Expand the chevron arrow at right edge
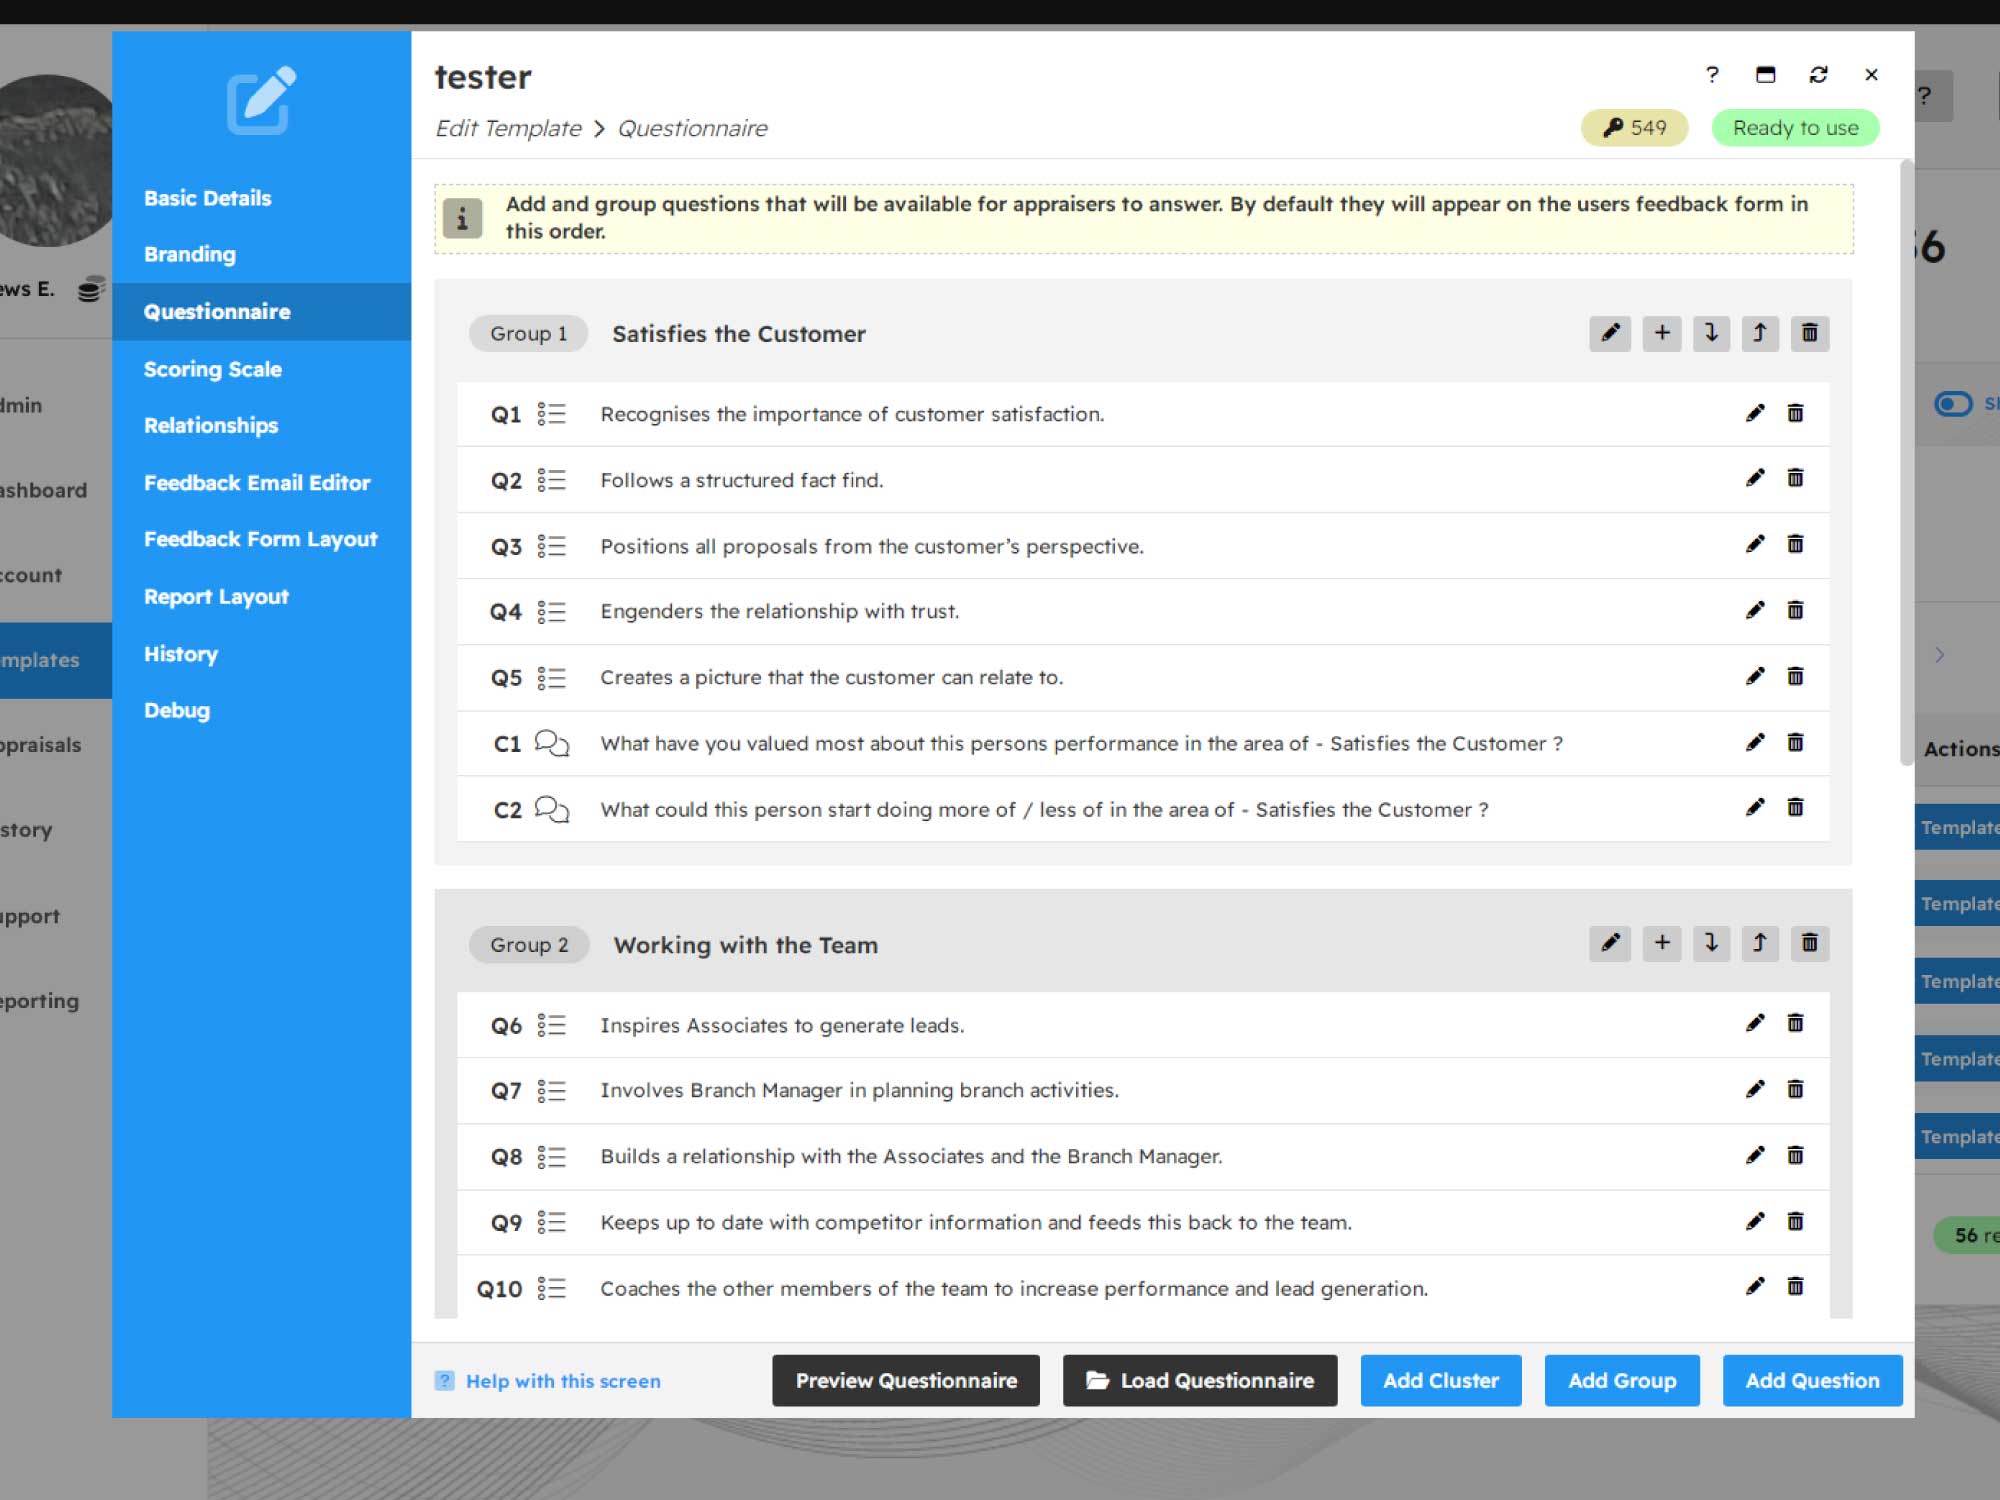The image size is (2000, 1500). pos(1939,655)
